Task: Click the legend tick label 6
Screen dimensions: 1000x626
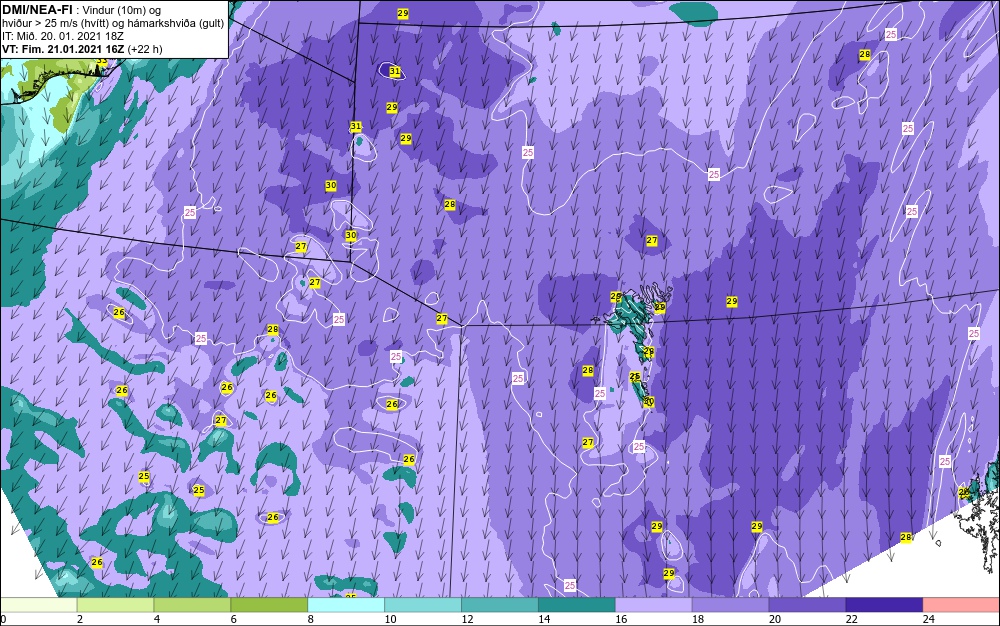Action: tap(233, 619)
